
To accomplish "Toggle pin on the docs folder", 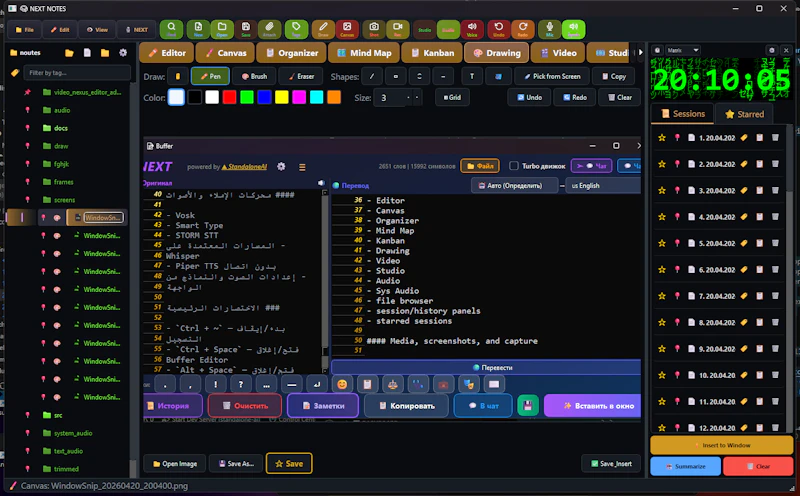I will click(28, 128).
